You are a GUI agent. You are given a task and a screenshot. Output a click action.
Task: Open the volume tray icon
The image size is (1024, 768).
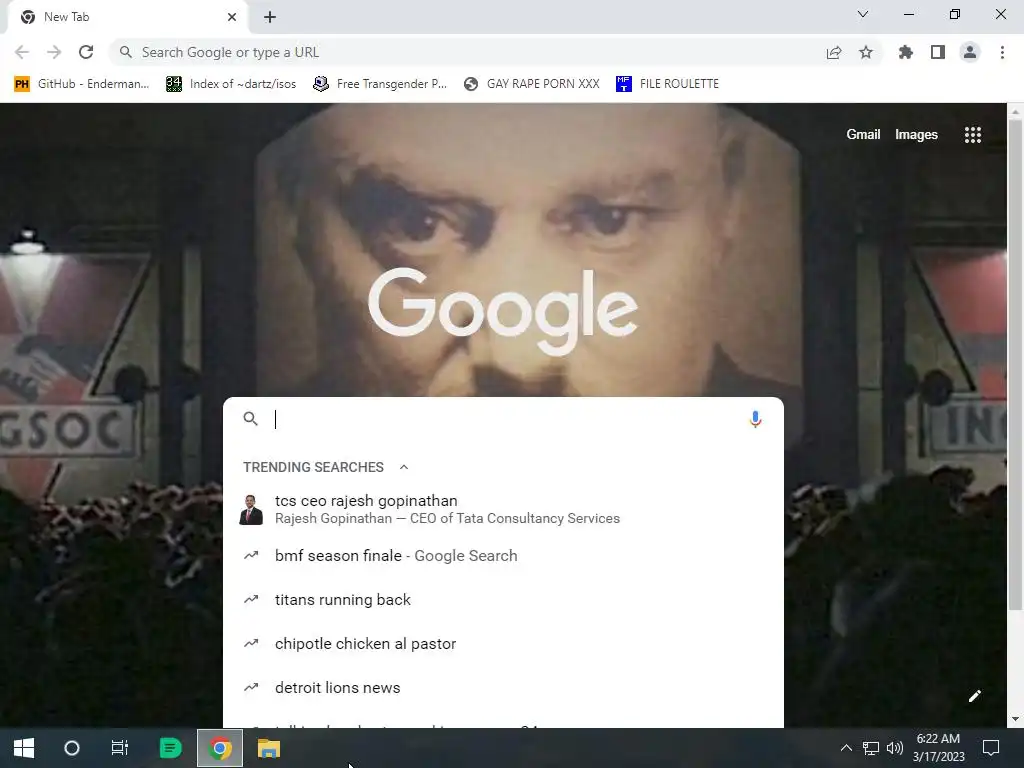895,748
